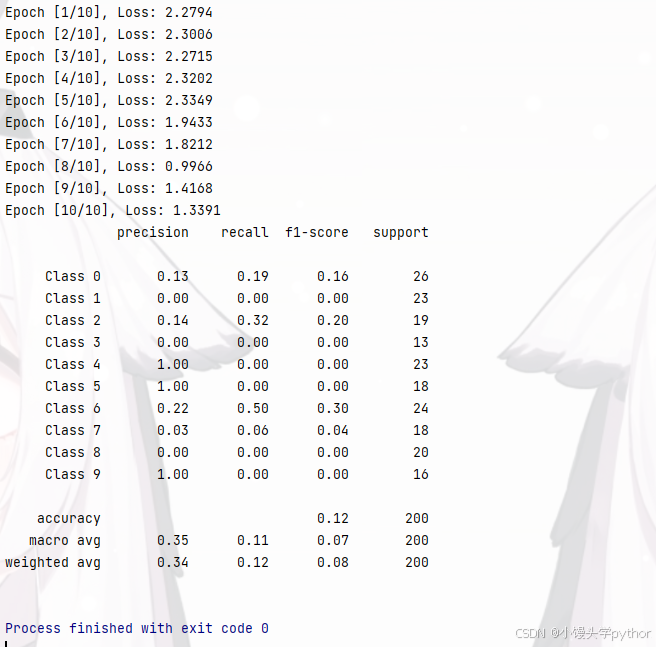The image size is (656, 647).
Task: Click Class 3 support value 13
Action: [421, 342]
